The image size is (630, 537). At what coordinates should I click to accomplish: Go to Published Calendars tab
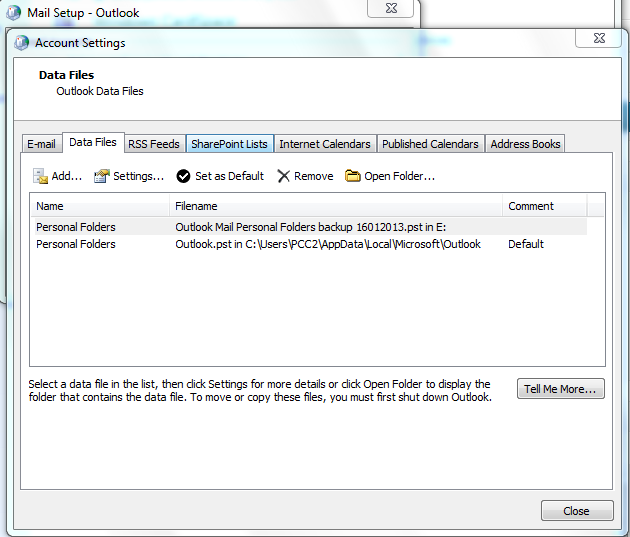click(430, 144)
